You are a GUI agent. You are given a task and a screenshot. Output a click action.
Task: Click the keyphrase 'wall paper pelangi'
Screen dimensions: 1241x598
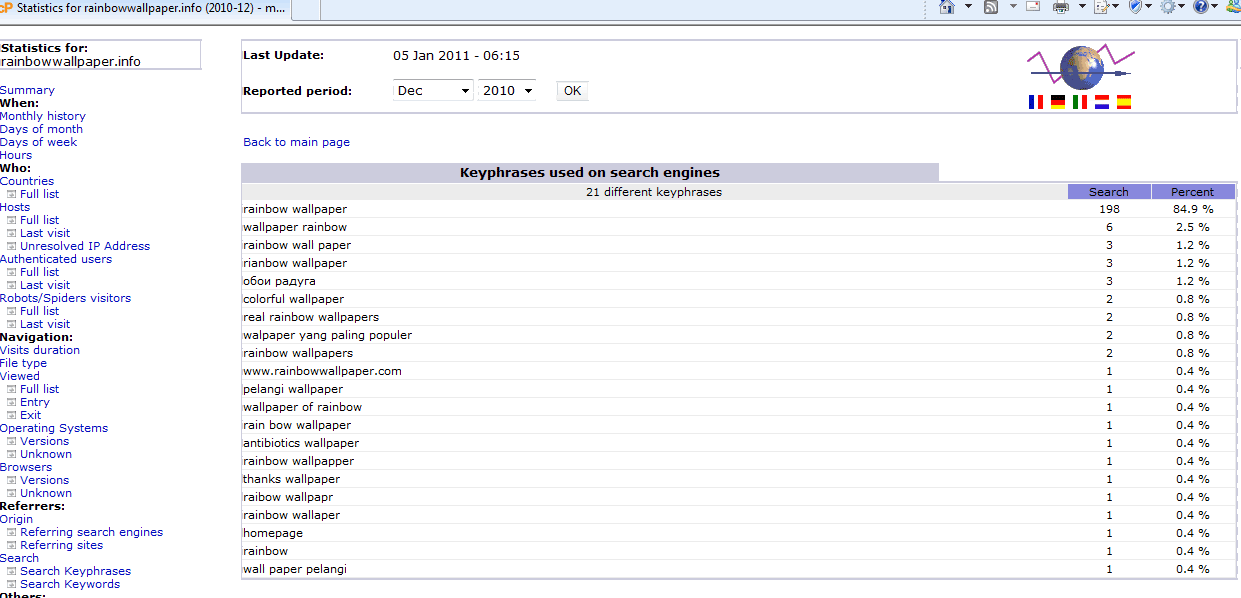click(x=295, y=569)
